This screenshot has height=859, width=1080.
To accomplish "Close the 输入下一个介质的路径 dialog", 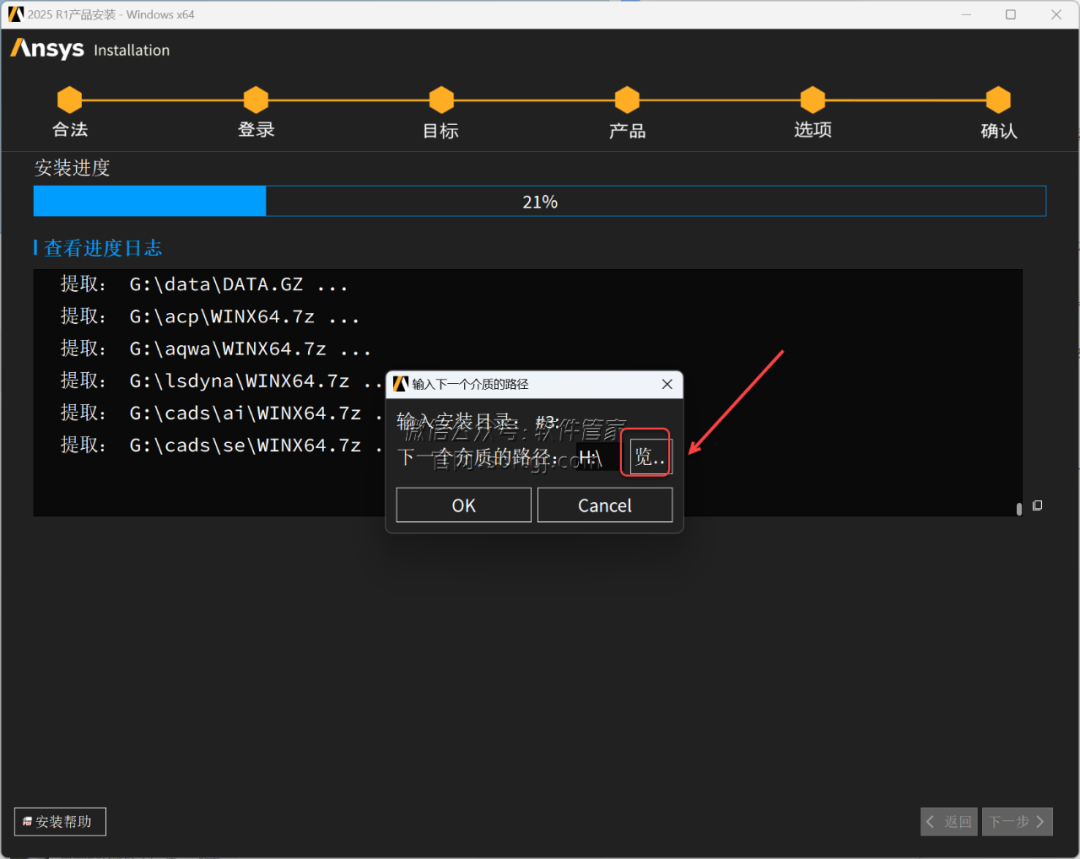I will click(x=667, y=384).
